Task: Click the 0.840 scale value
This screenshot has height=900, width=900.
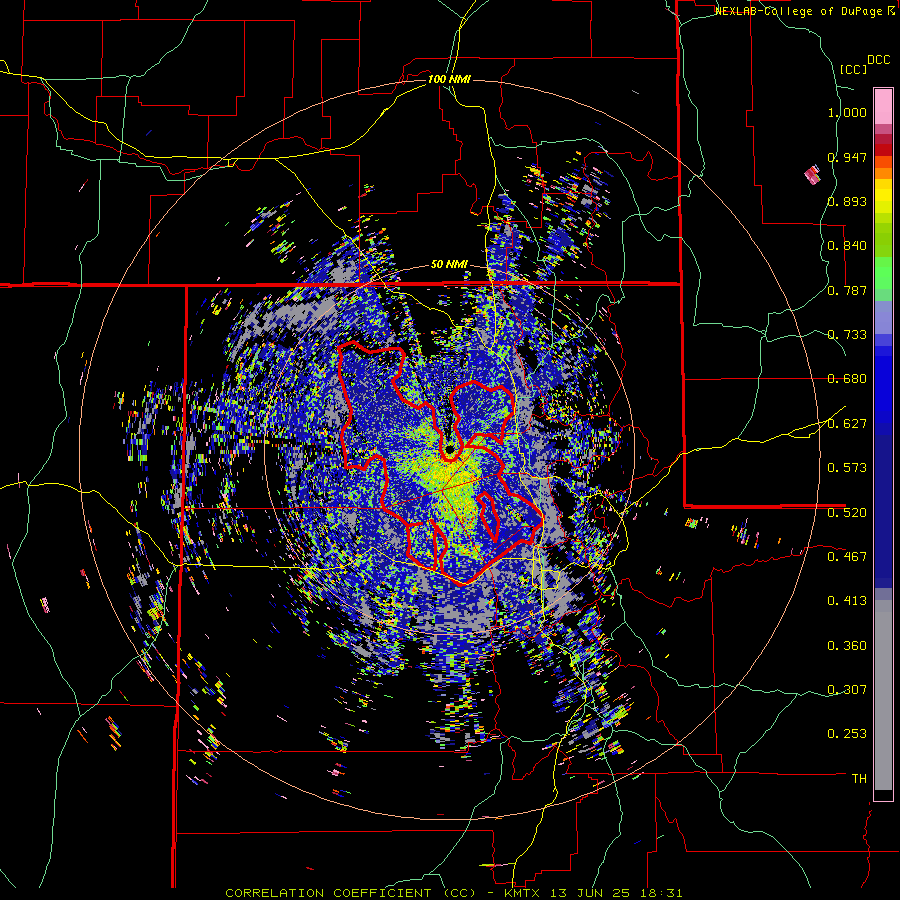Action: coord(847,246)
